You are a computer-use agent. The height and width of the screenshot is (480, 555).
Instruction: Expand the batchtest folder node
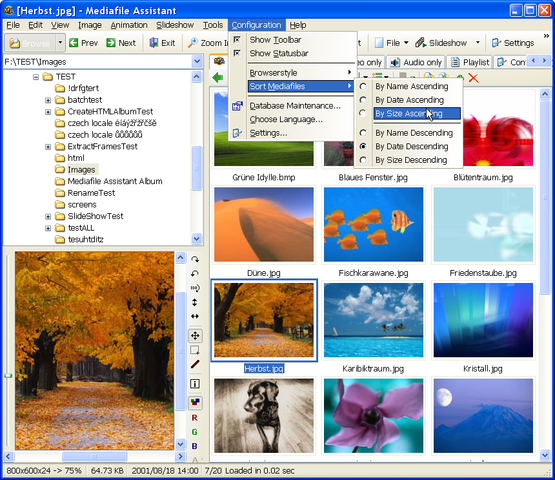(48, 100)
